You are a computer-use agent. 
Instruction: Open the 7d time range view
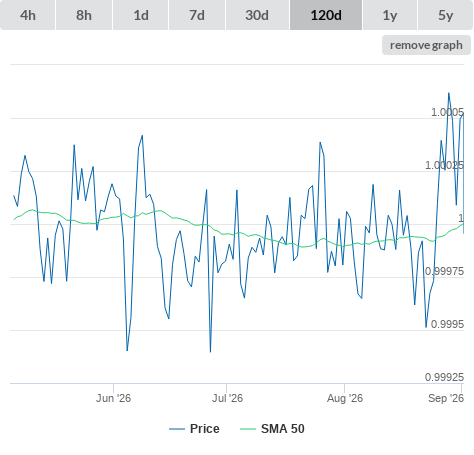pos(197,15)
